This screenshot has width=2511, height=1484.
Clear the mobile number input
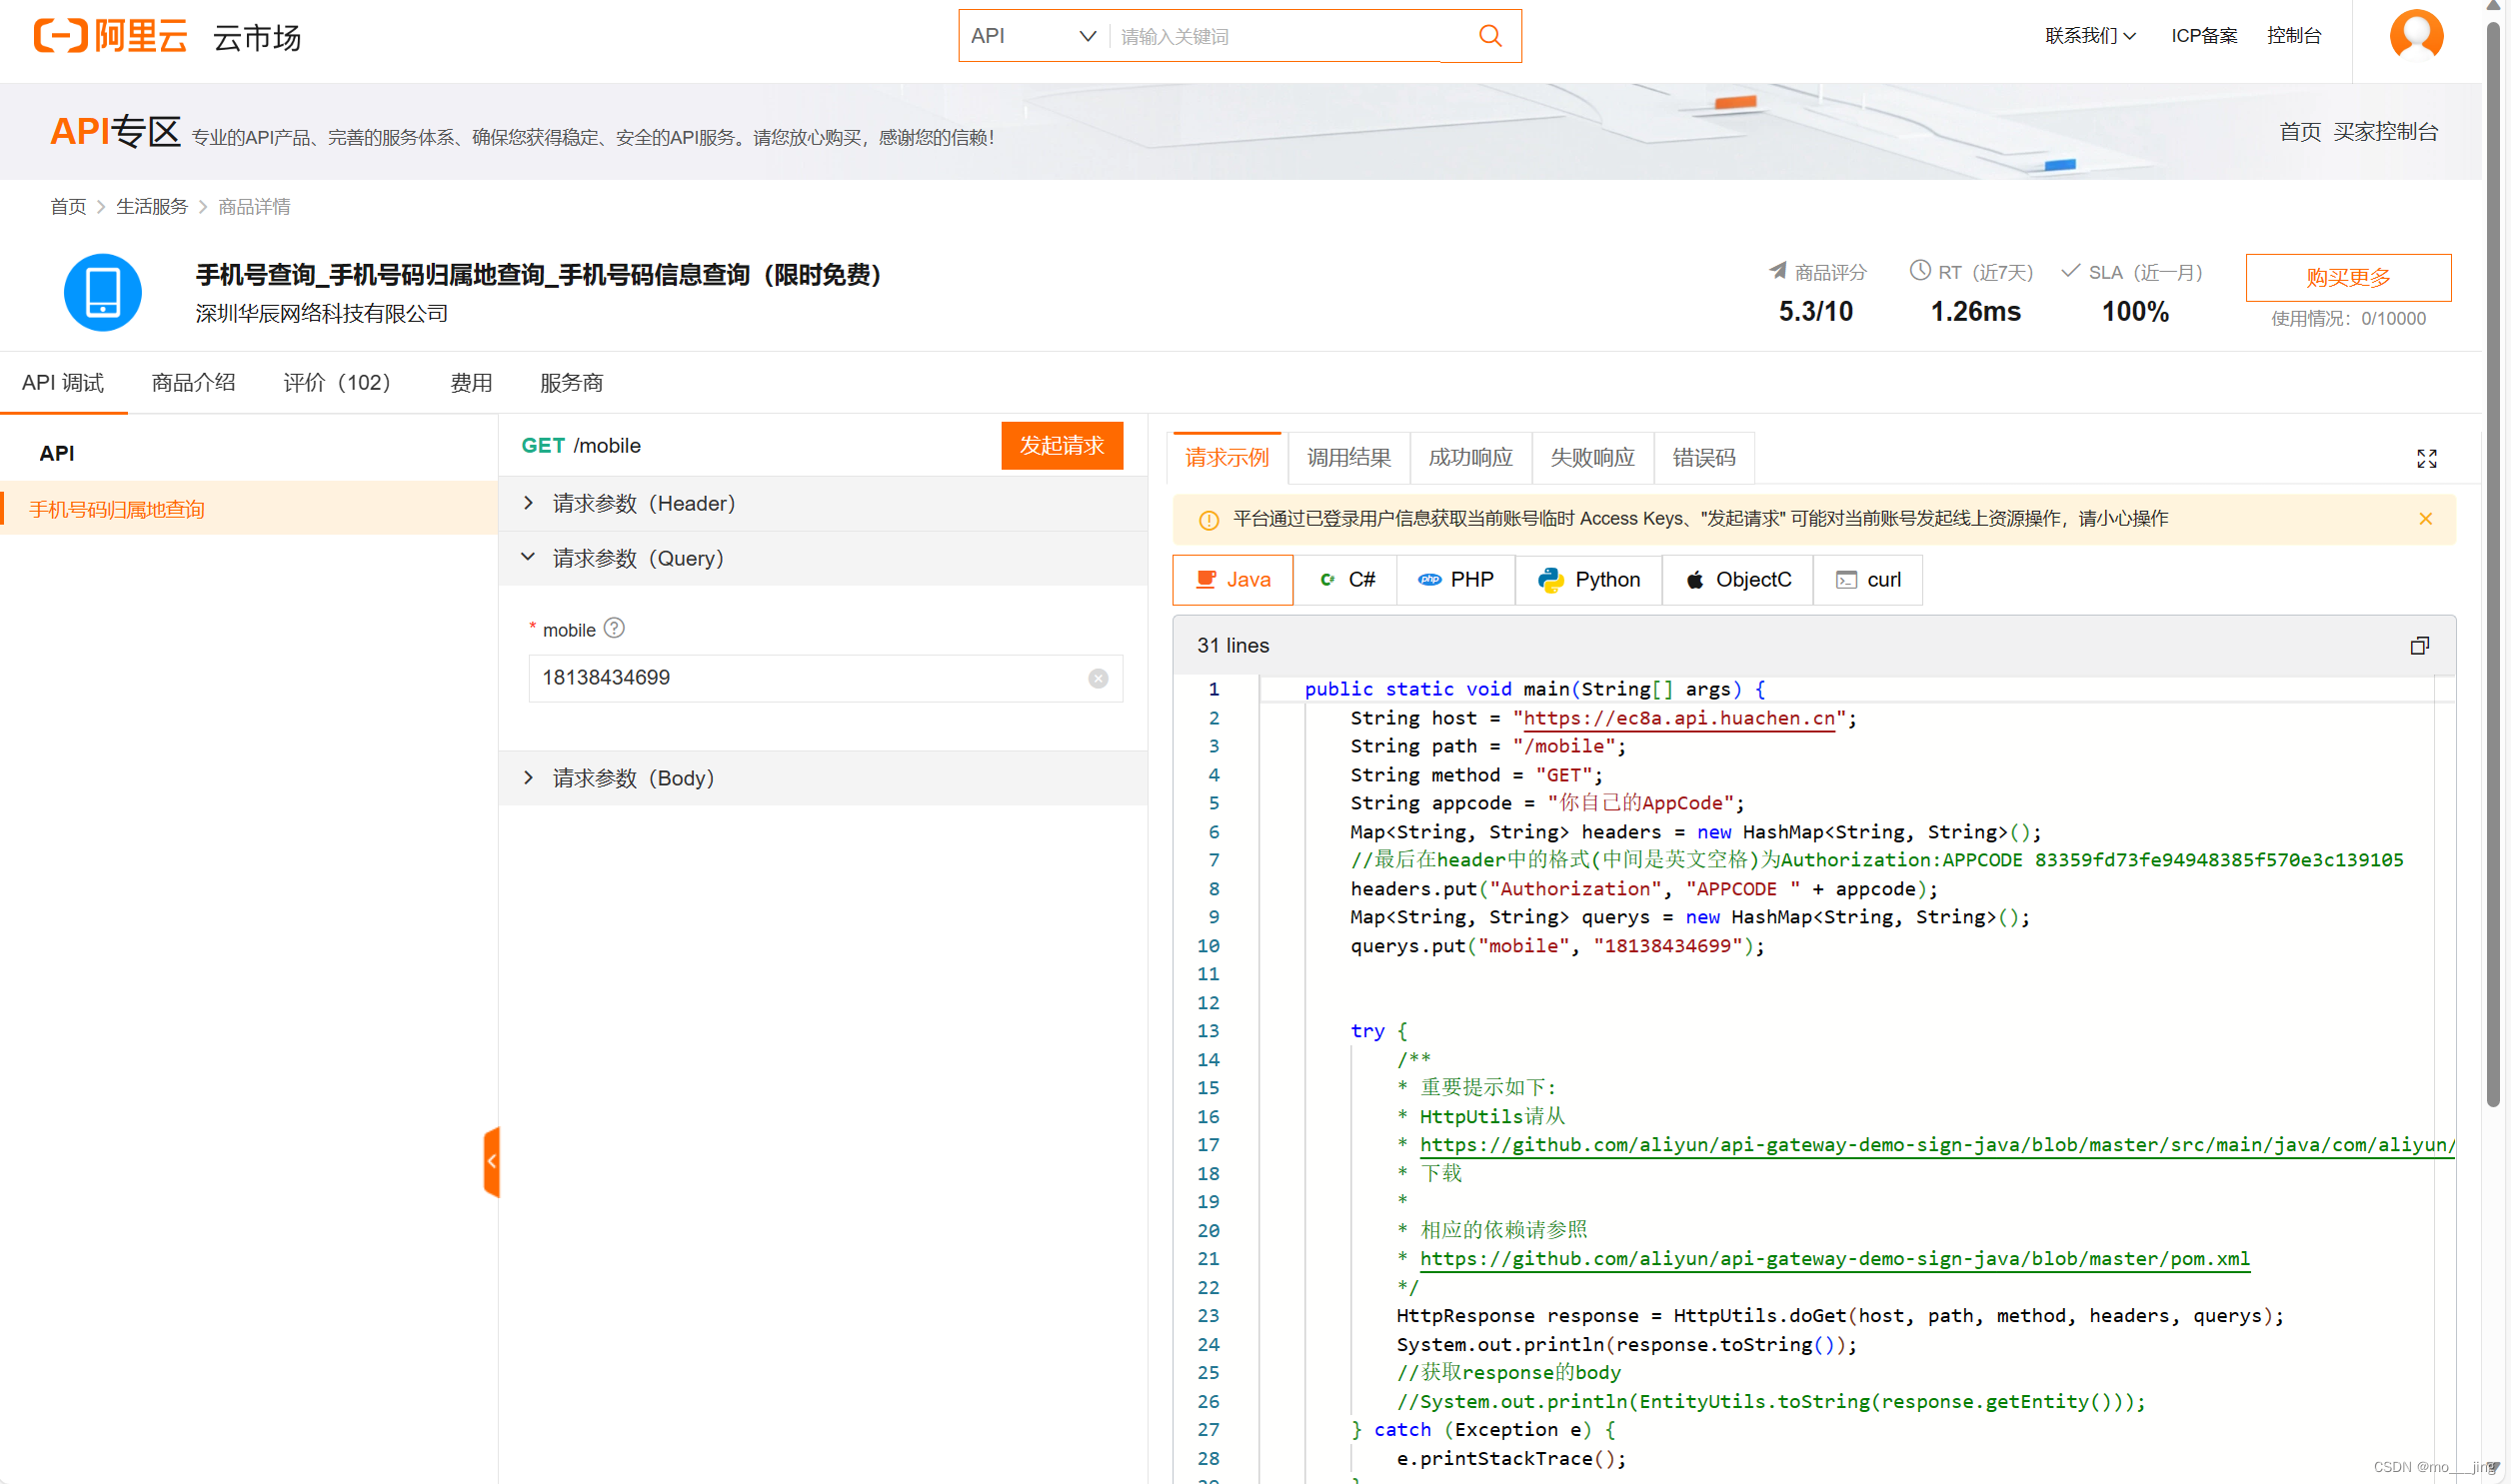[x=1097, y=678]
